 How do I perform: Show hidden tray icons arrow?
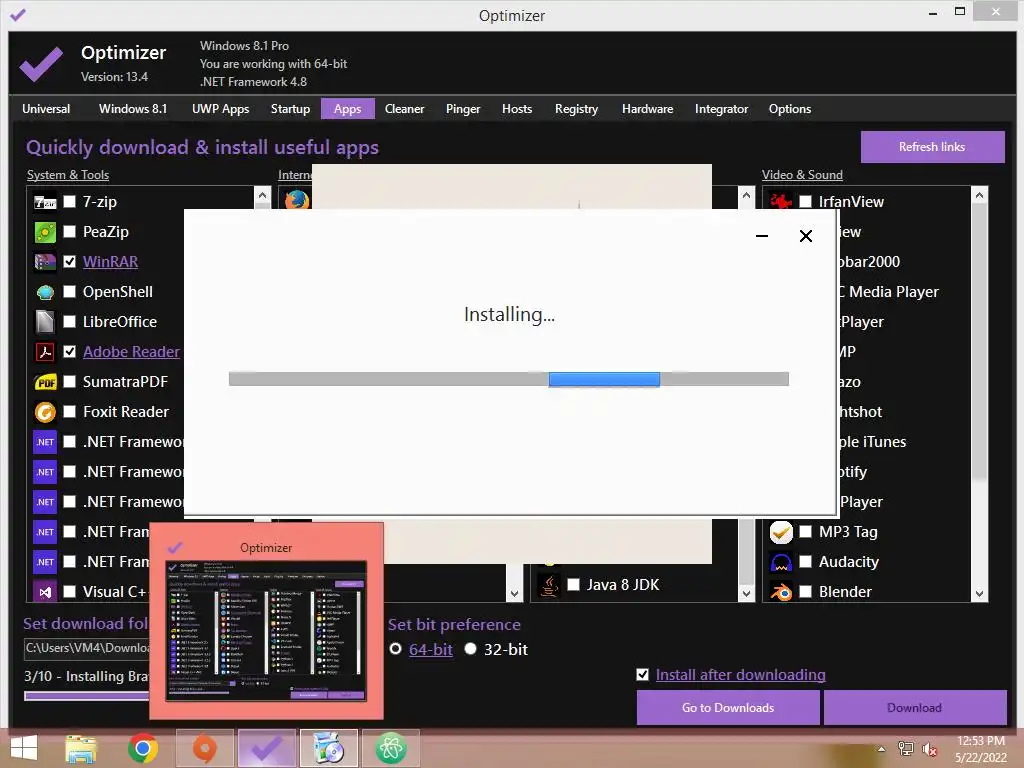(882, 749)
